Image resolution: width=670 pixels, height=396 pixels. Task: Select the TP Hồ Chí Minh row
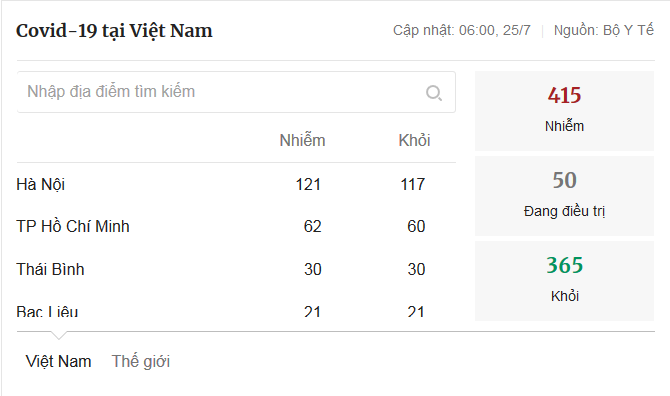(236, 226)
